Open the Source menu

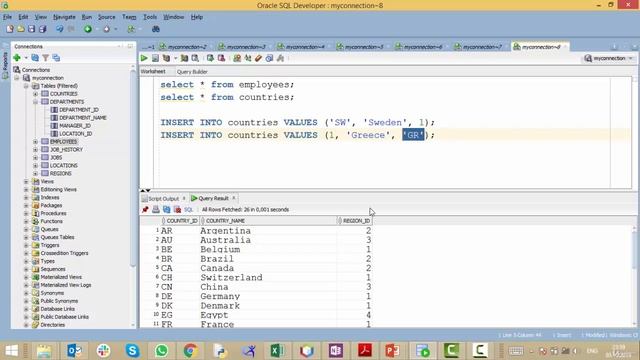coord(107,17)
